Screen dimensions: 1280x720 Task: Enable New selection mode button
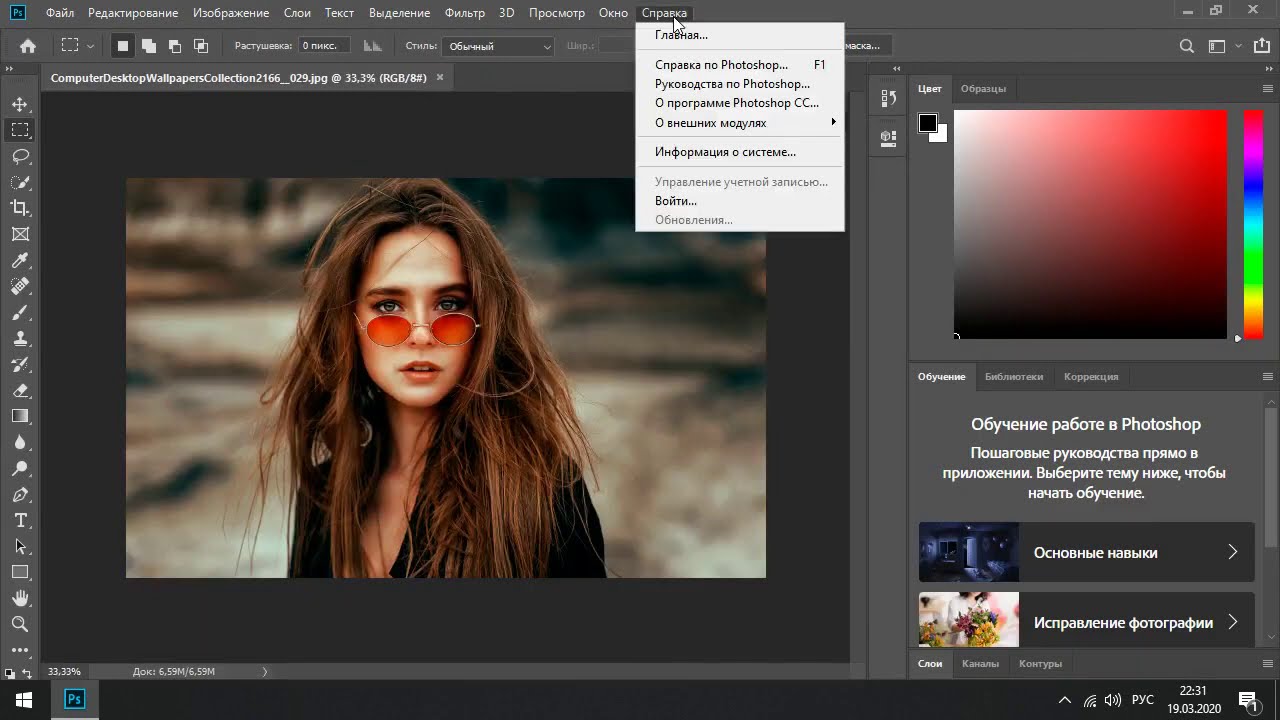(123, 46)
